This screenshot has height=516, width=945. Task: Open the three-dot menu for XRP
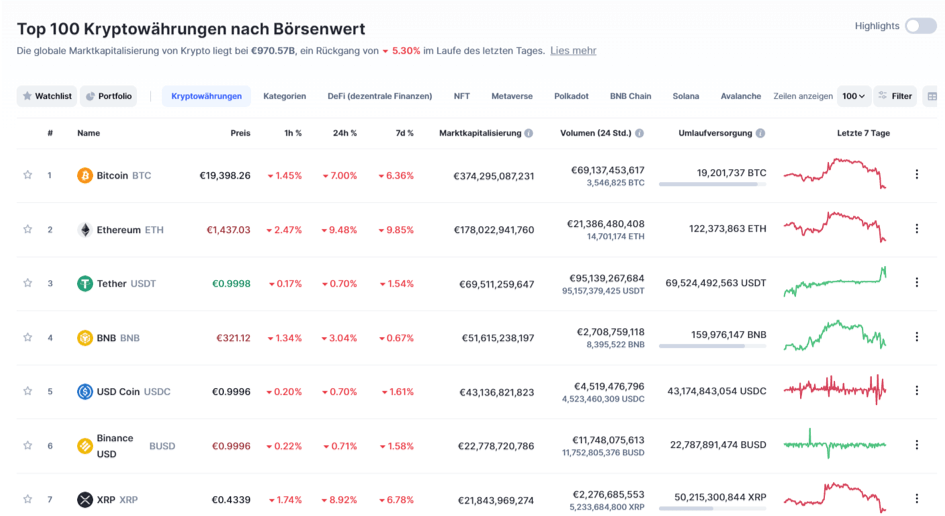coord(917,499)
